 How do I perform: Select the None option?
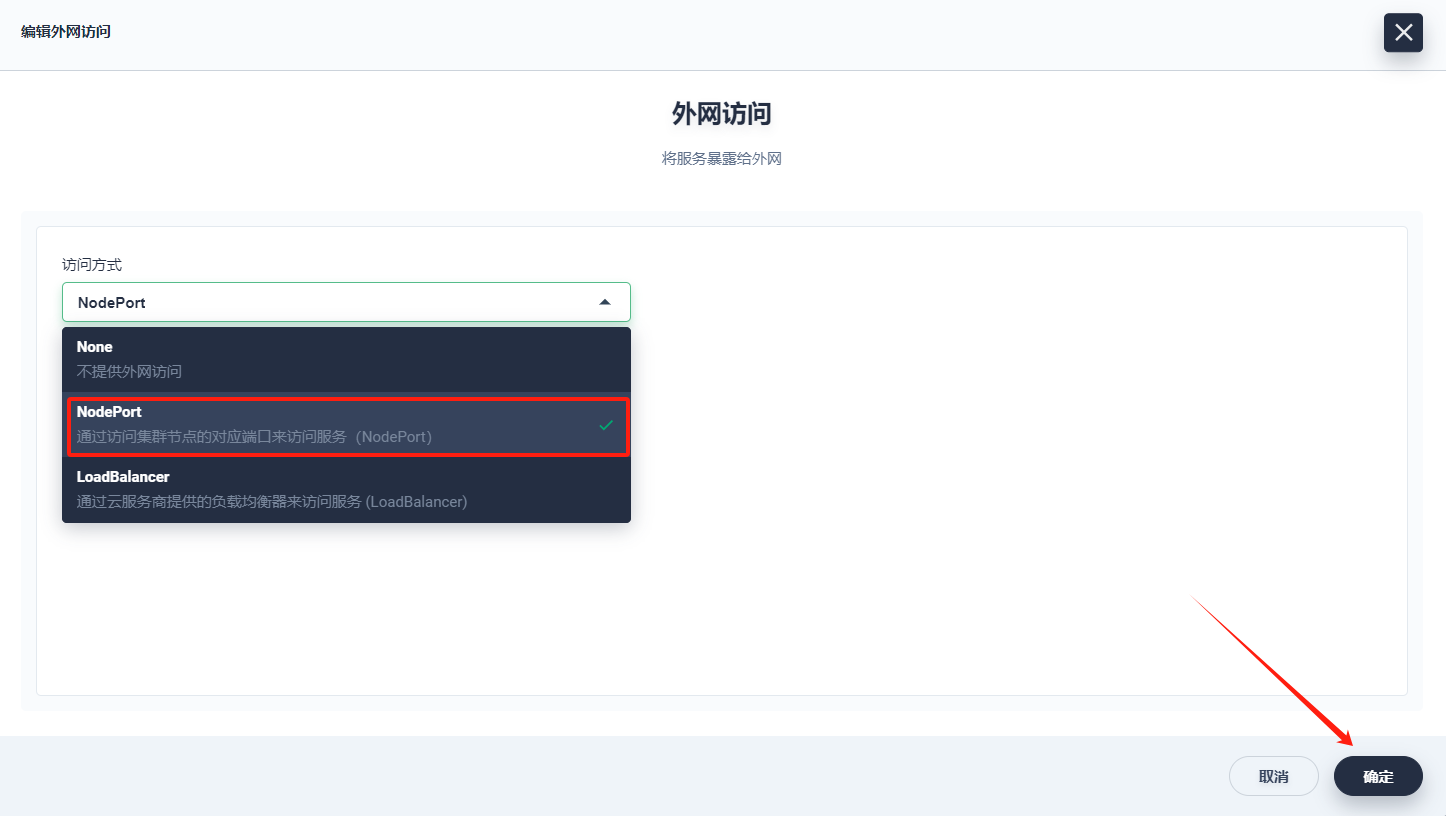pyautogui.click(x=346, y=359)
